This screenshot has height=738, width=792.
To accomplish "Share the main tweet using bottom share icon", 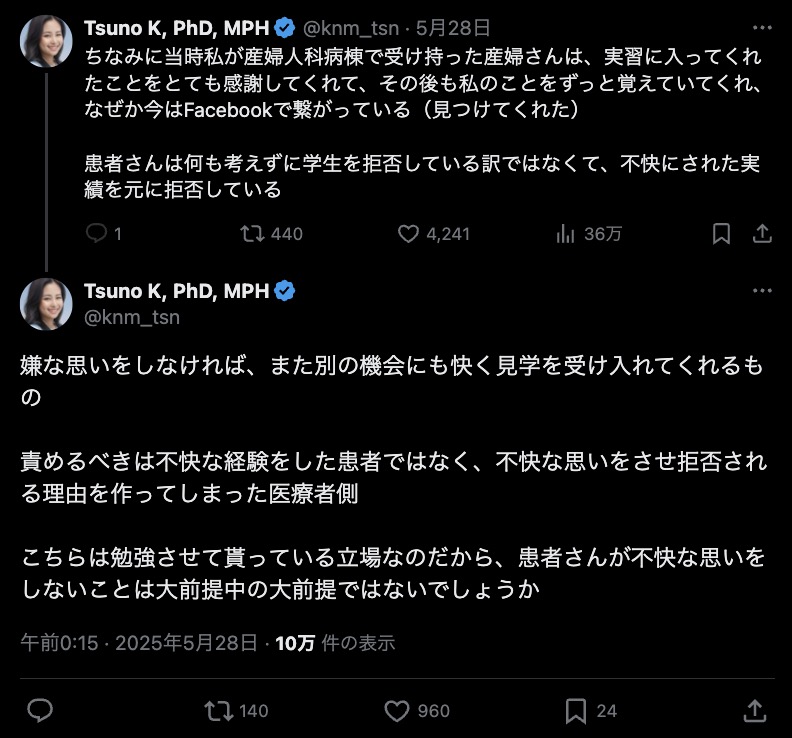I will (755, 710).
